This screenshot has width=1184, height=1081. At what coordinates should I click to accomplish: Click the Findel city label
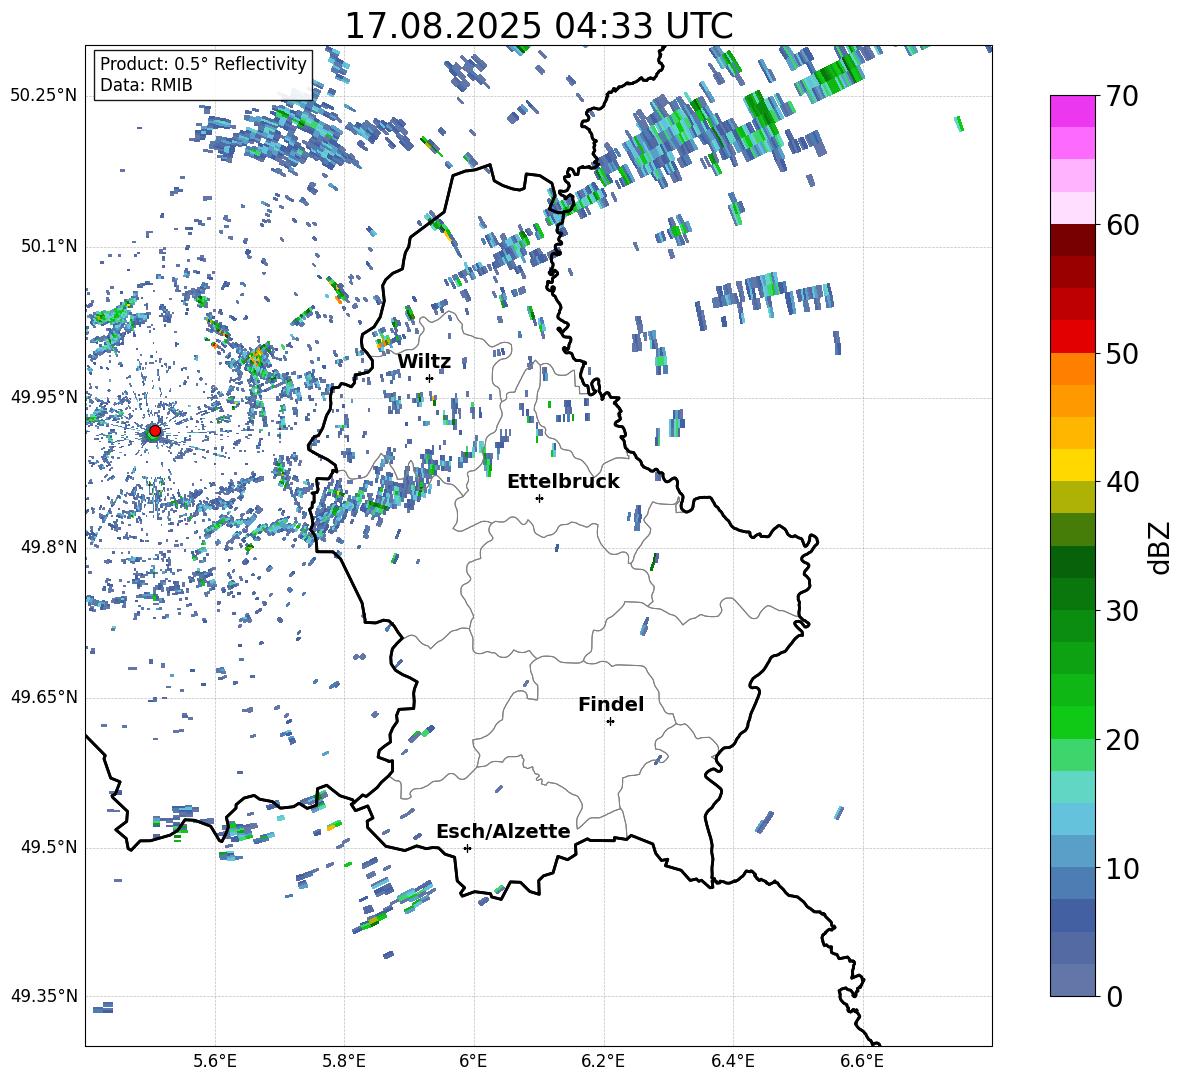coord(611,704)
